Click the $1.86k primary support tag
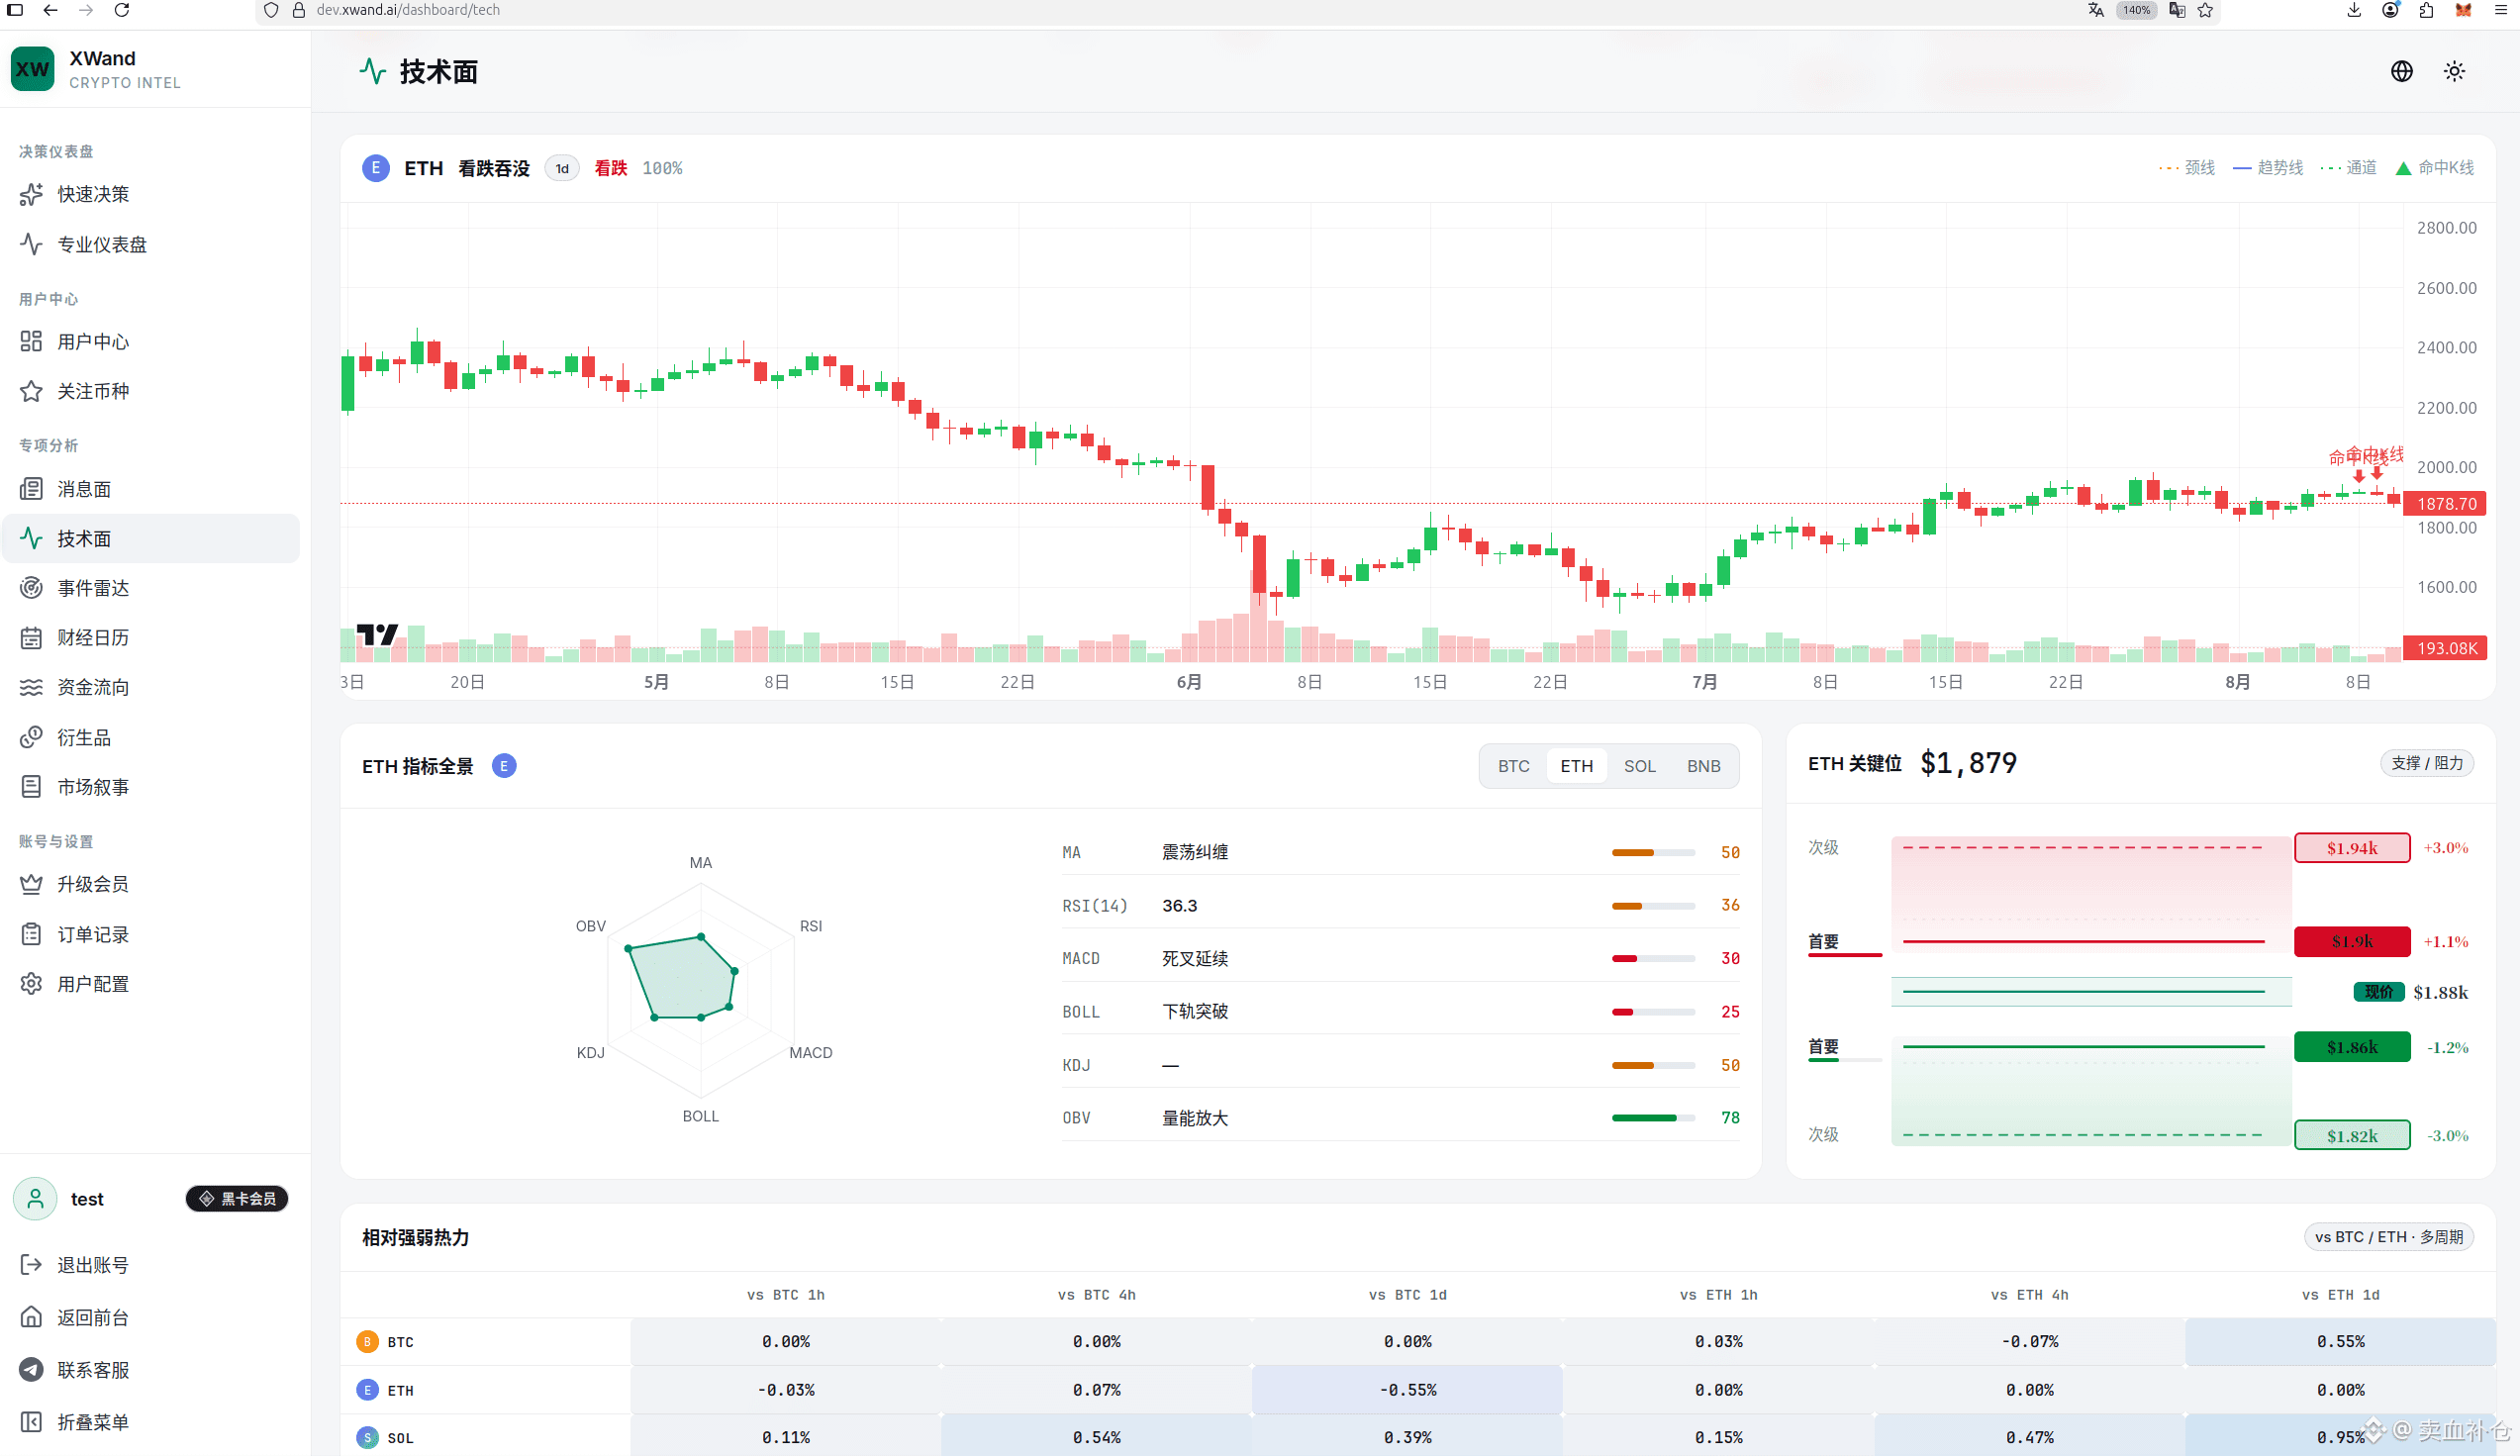Image resolution: width=2520 pixels, height=1456 pixels. tap(2352, 1047)
